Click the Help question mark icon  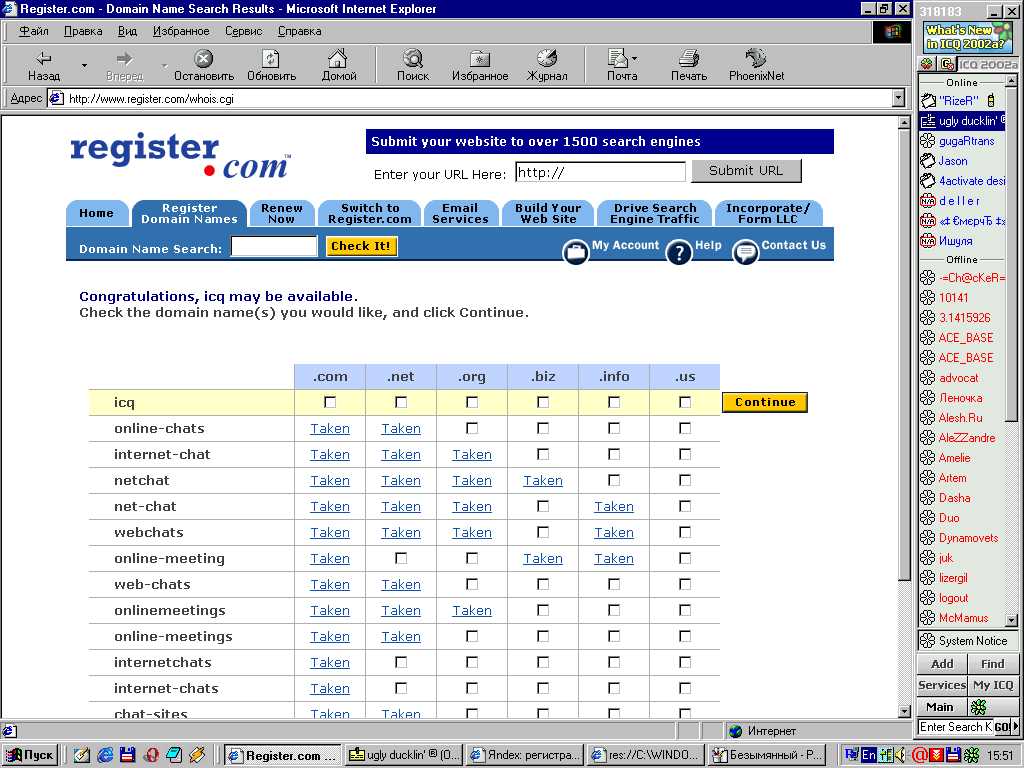point(679,251)
